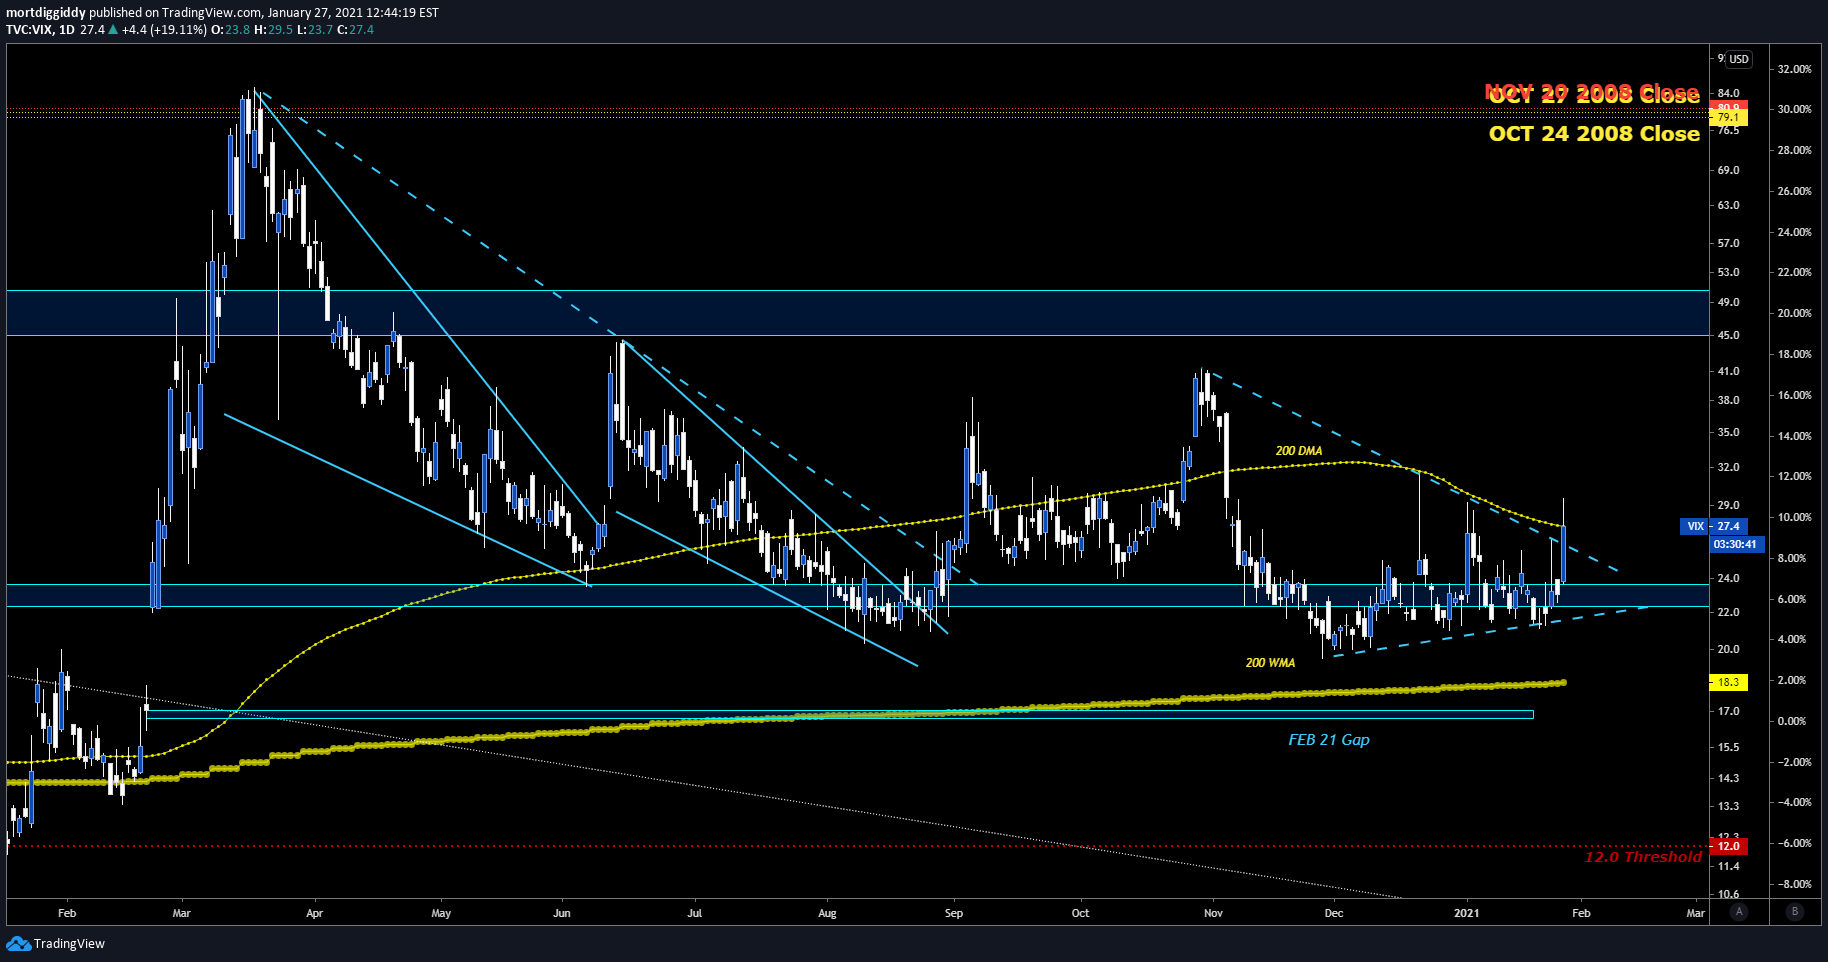The image size is (1828, 962).
Task: Open the USD currency selector
Action: click(x=1739, y=59)
